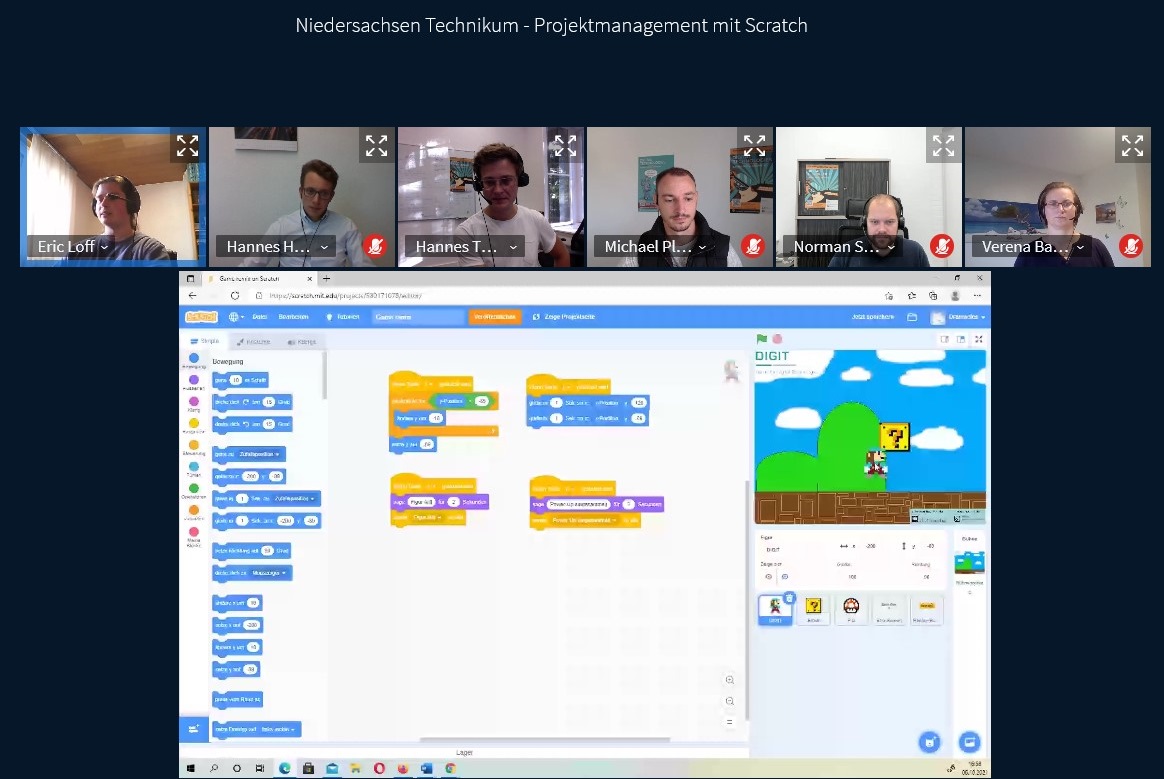Toggle the muted microphone on Verena Ba... tile

1131,246
